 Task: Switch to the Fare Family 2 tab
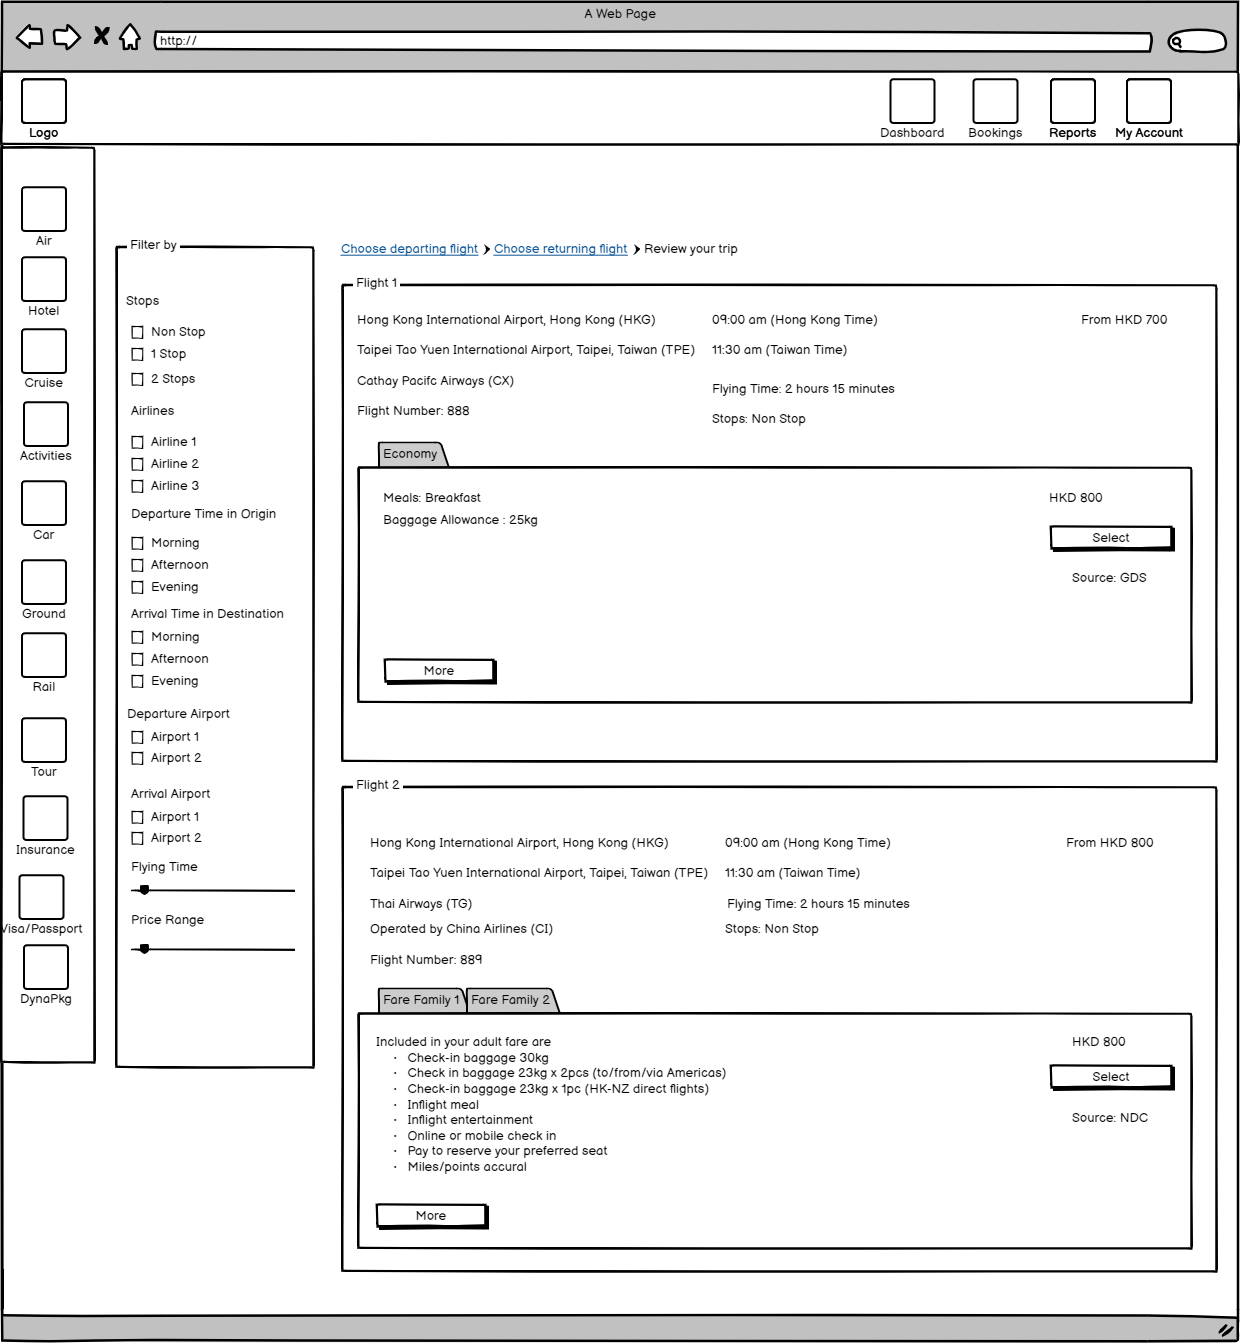tap(510, 1000)
